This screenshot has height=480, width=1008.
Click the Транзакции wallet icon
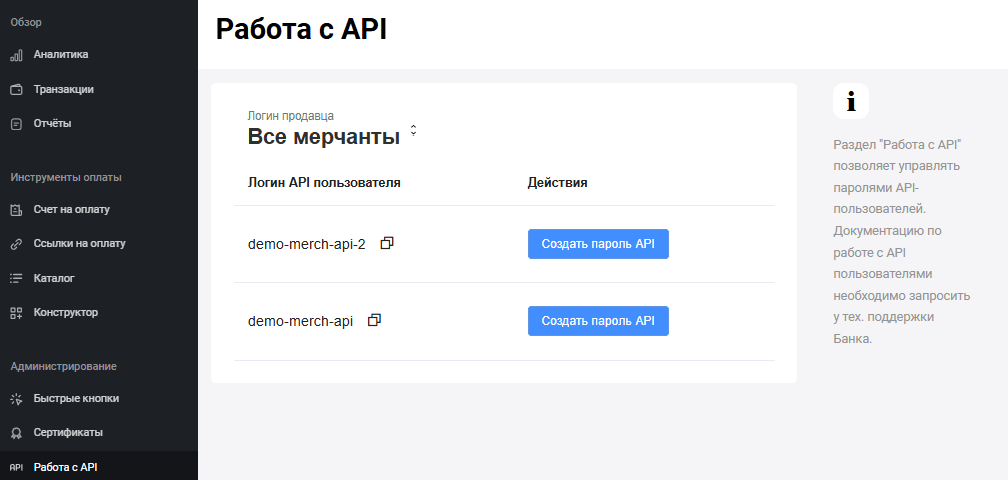16,89
